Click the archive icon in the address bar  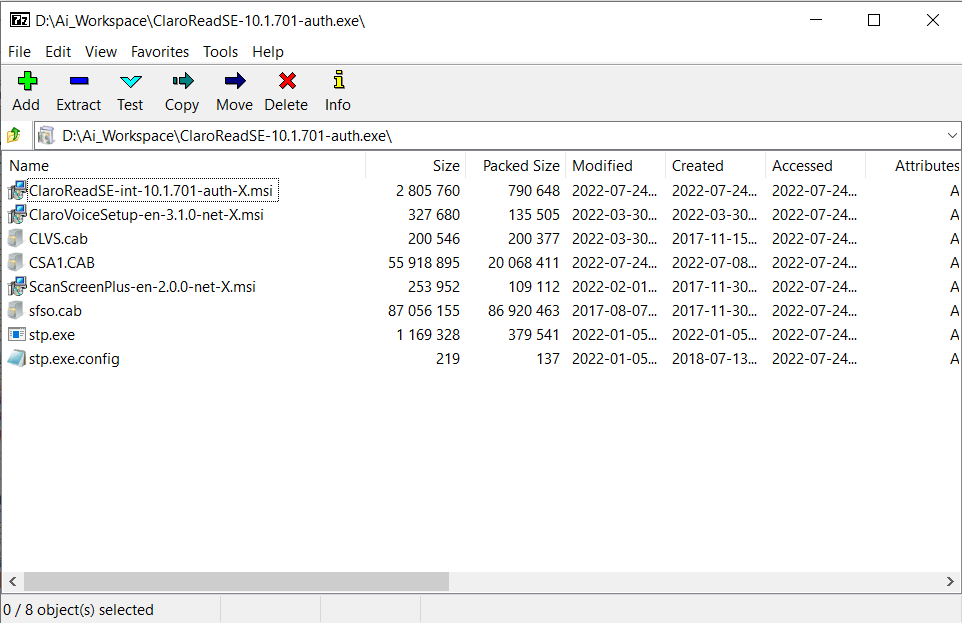(46, 135)
